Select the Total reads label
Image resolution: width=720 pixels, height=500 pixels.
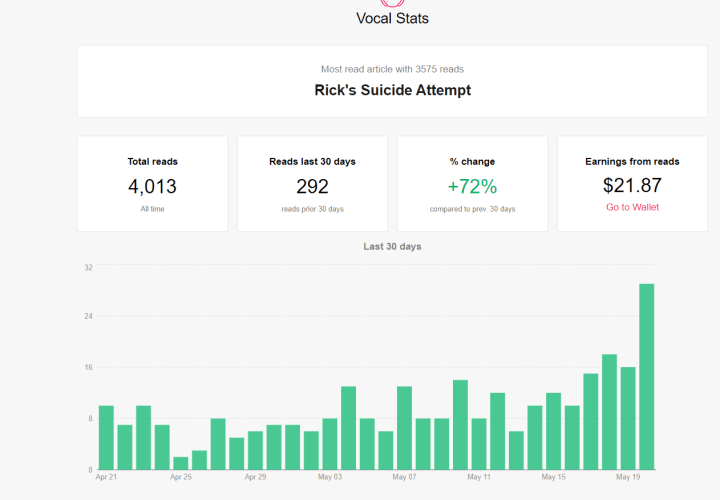point(152,162)
